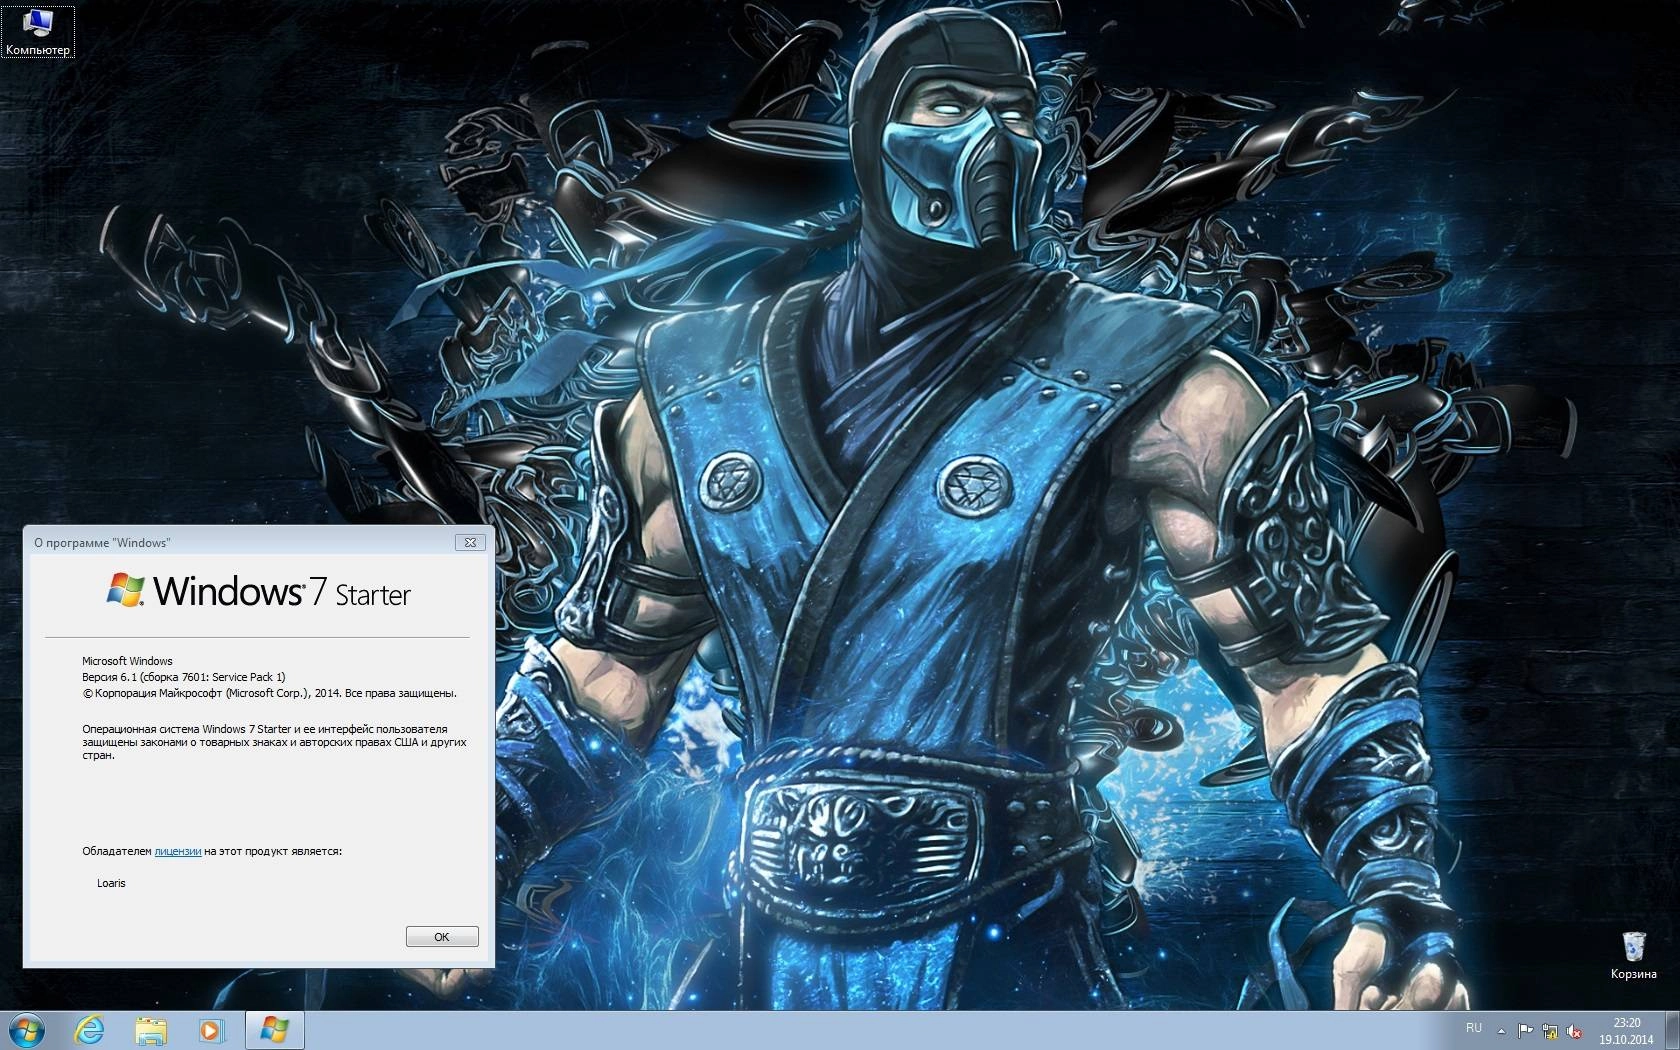Launch Windows Media Player from taskbar
This screenshot has height=1050, width=1680.
pos(212,1030)
